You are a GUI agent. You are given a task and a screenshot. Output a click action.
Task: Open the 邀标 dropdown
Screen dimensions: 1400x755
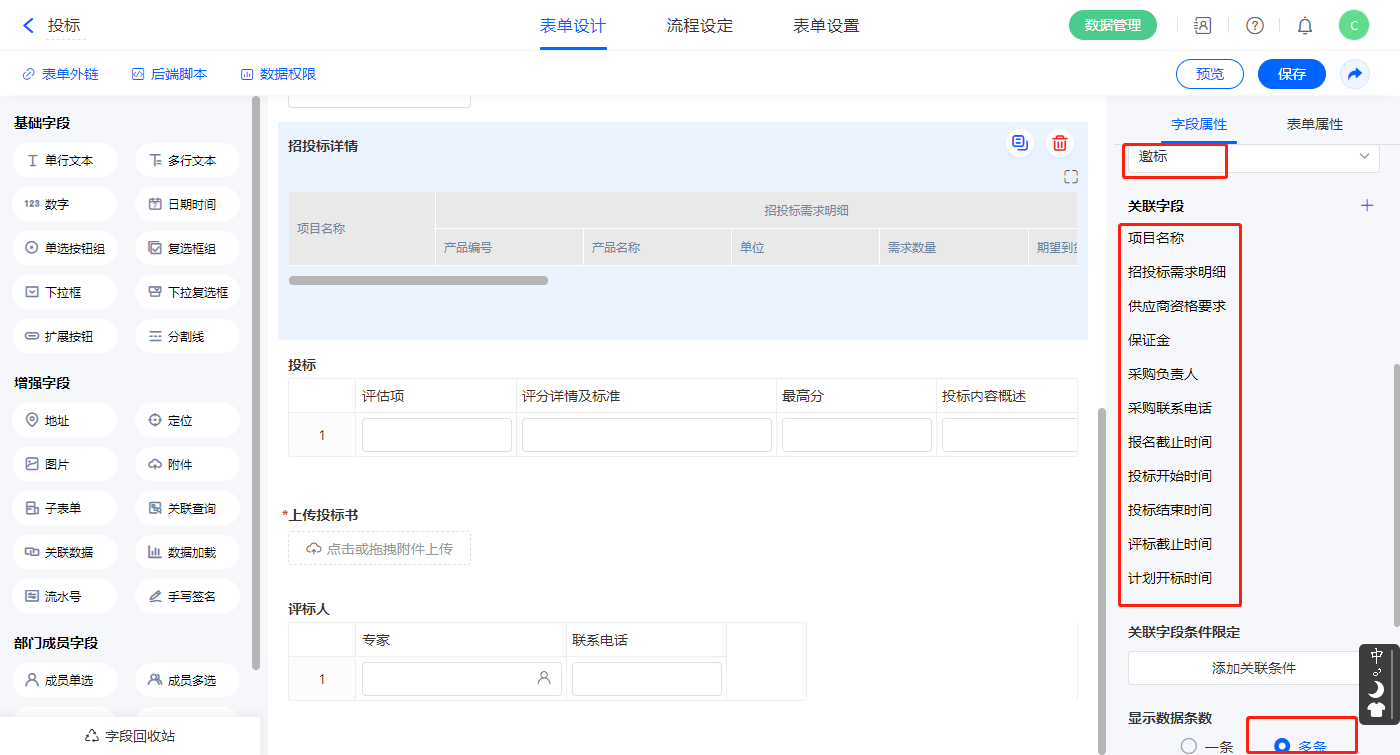point(1253,157)
